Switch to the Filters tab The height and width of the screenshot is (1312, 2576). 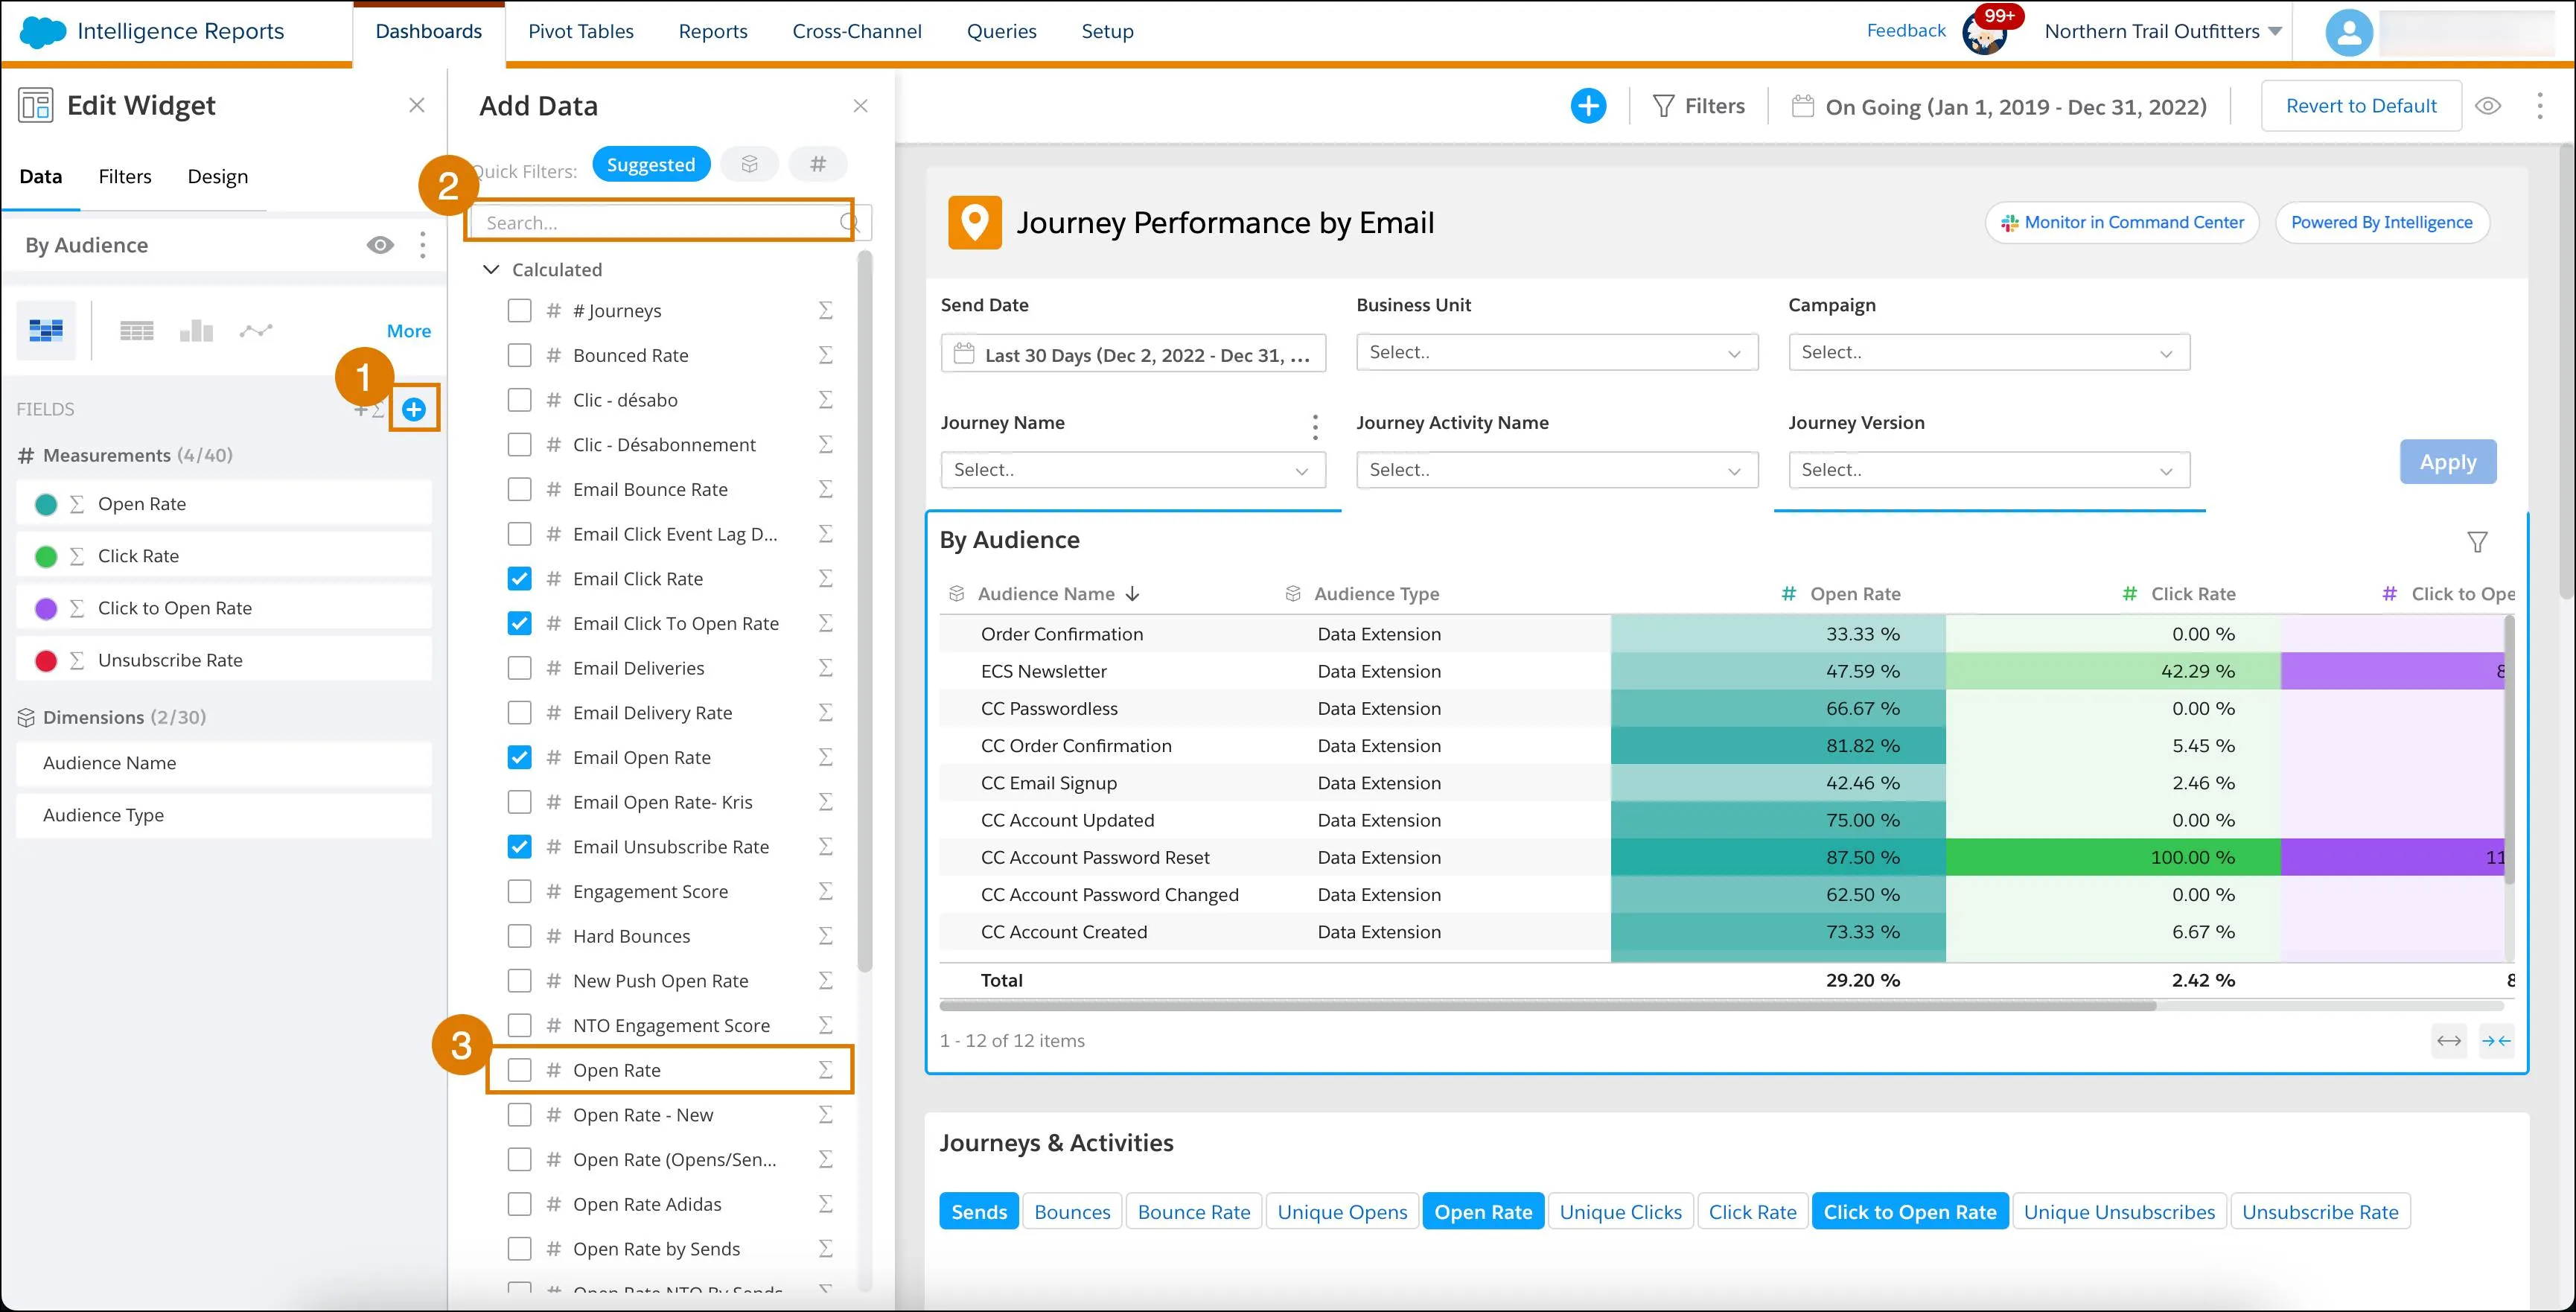[x=126, y=176]
